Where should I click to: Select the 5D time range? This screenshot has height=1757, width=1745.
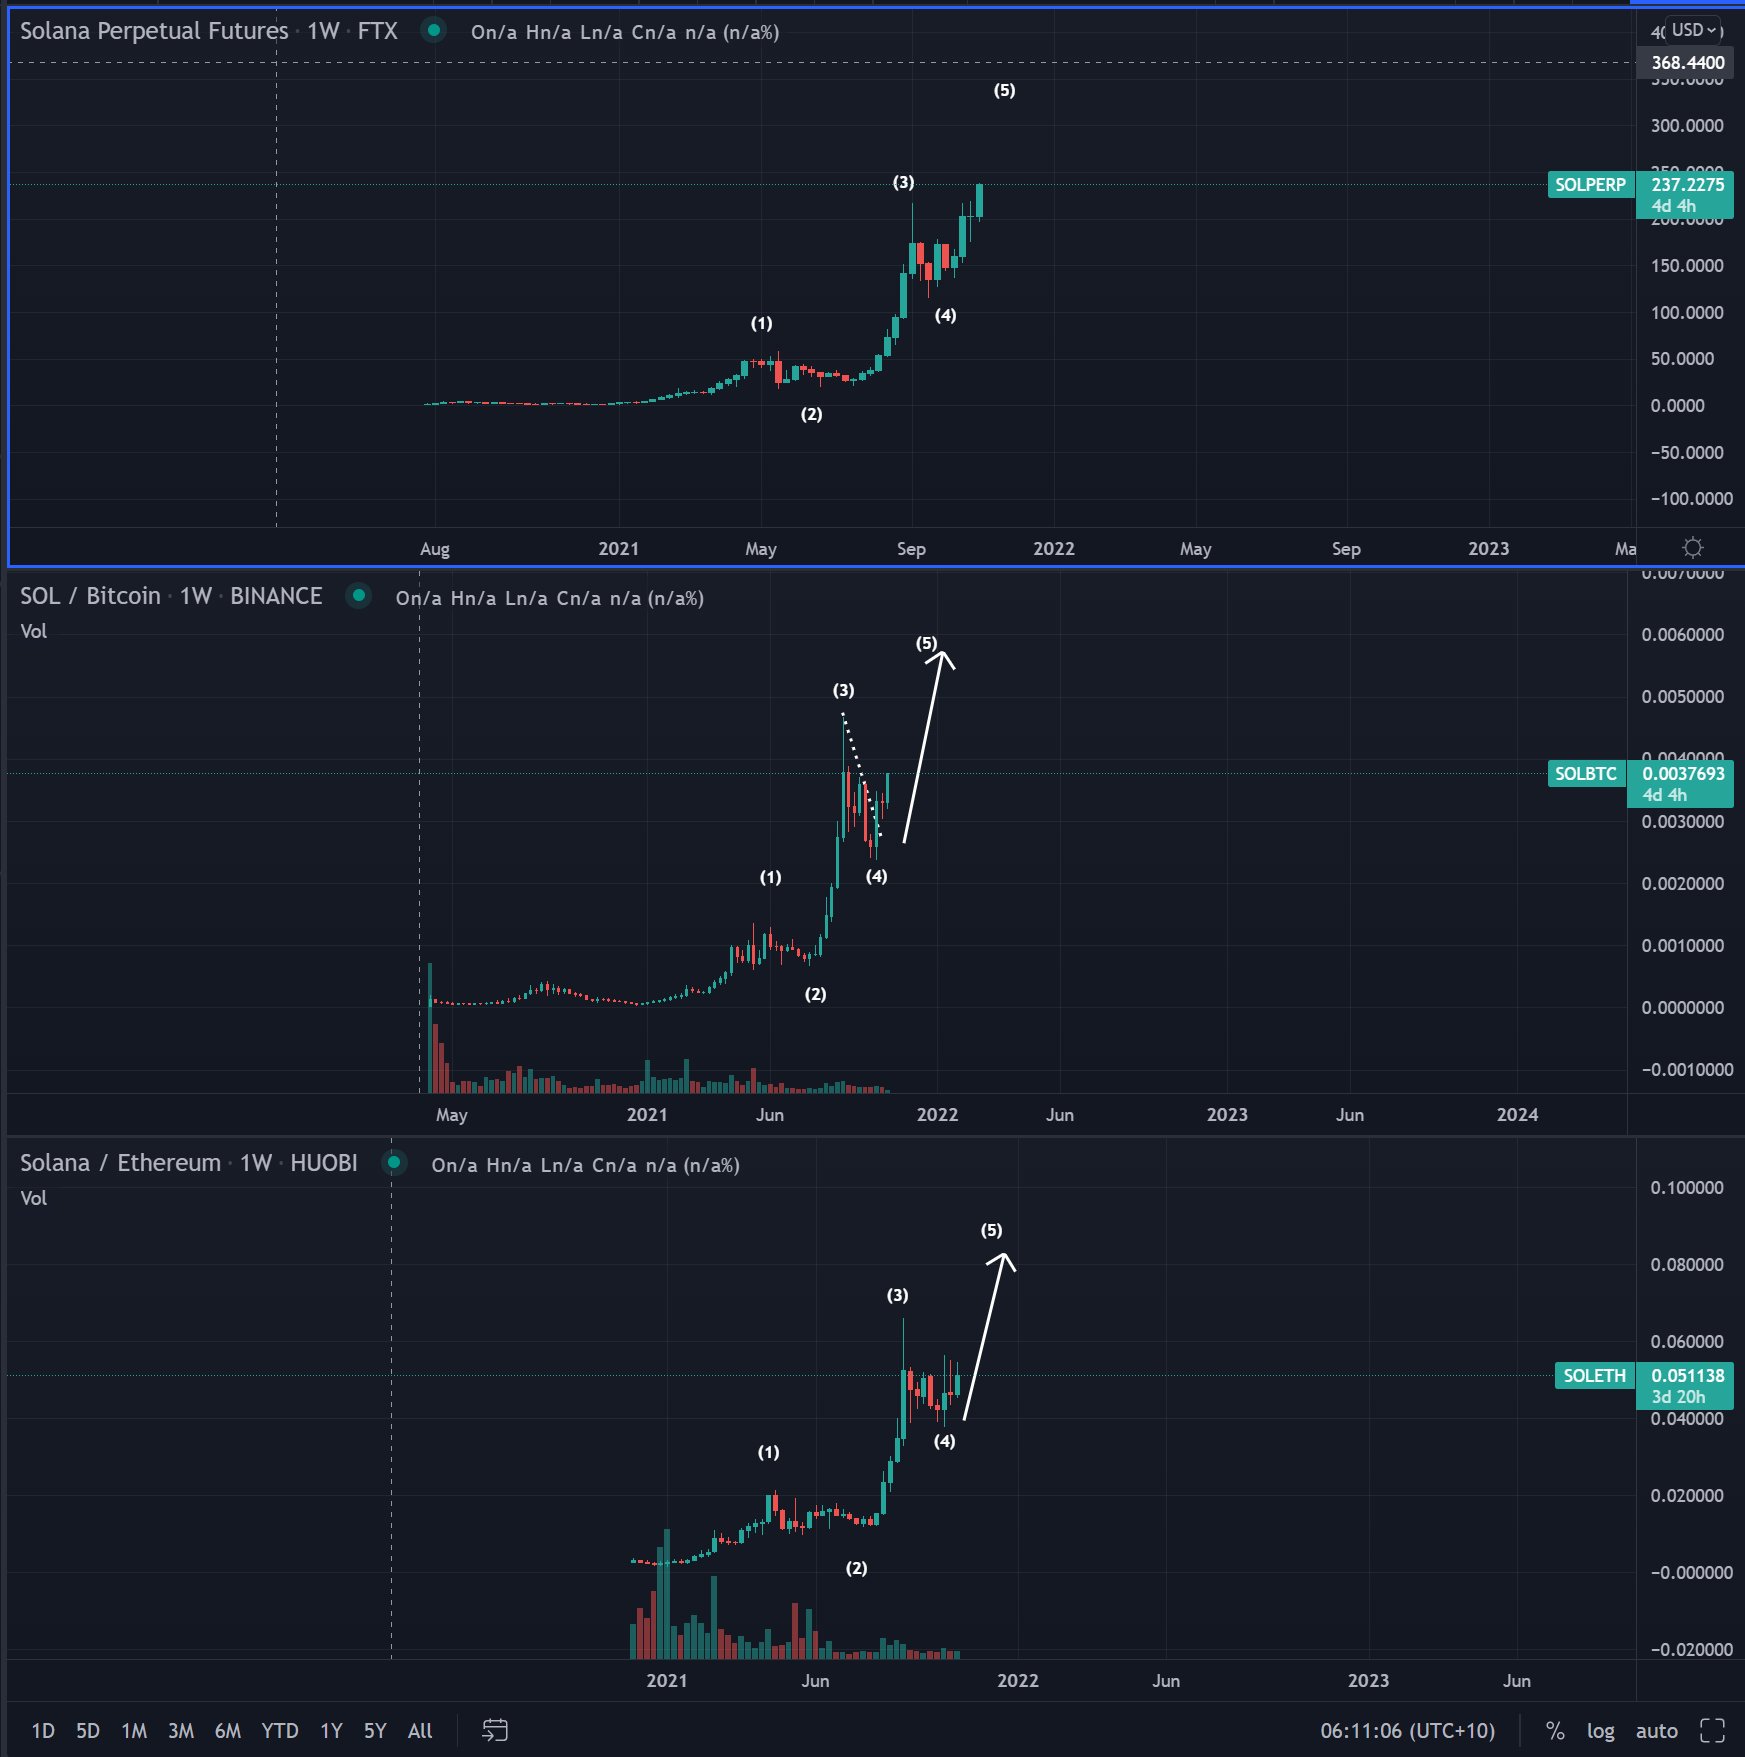[x=88, y=1730]
